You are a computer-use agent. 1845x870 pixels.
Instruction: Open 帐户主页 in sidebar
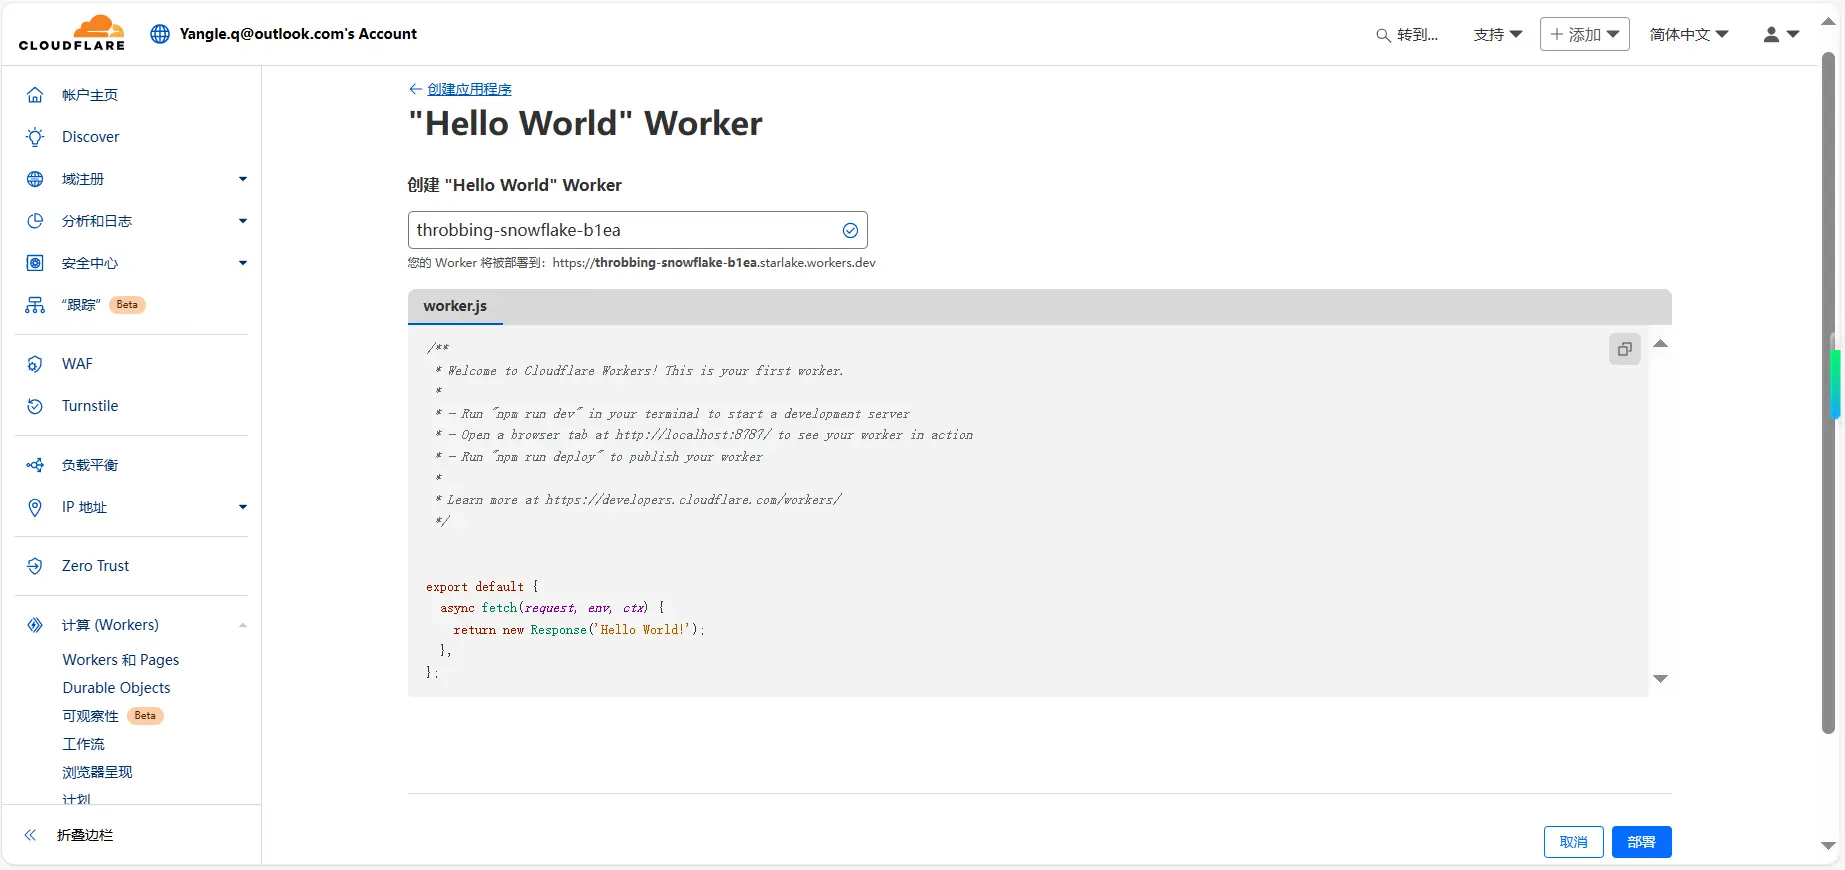pos(90,95)
